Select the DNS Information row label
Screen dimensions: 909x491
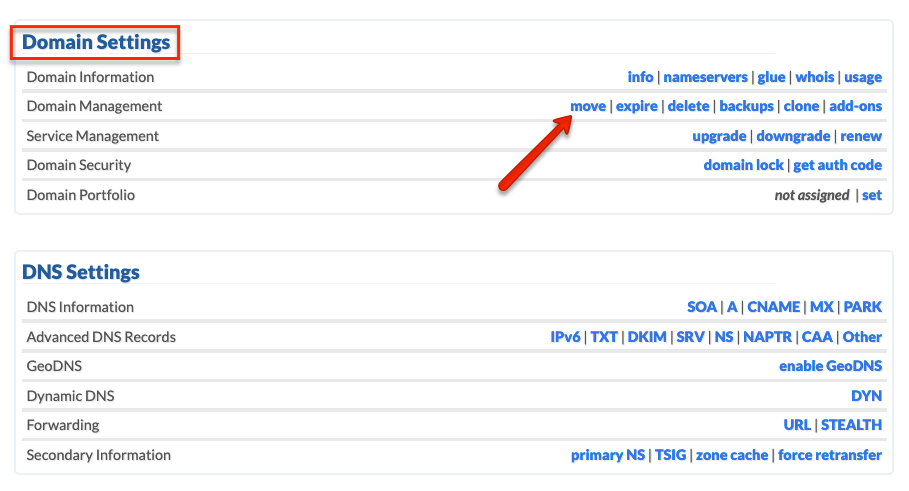pos(80,307)
